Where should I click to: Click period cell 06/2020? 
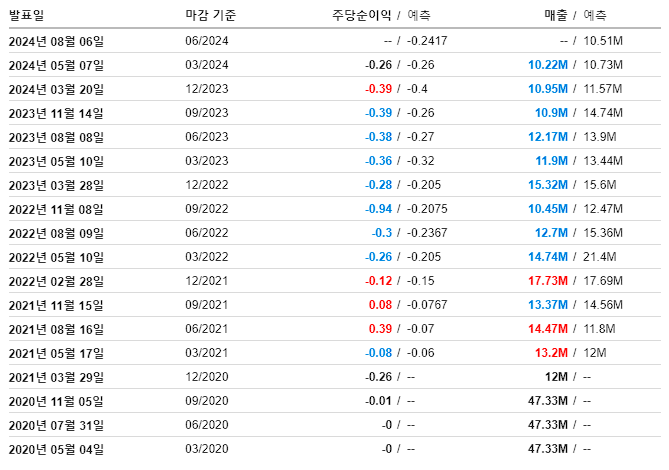pos(207,425)
